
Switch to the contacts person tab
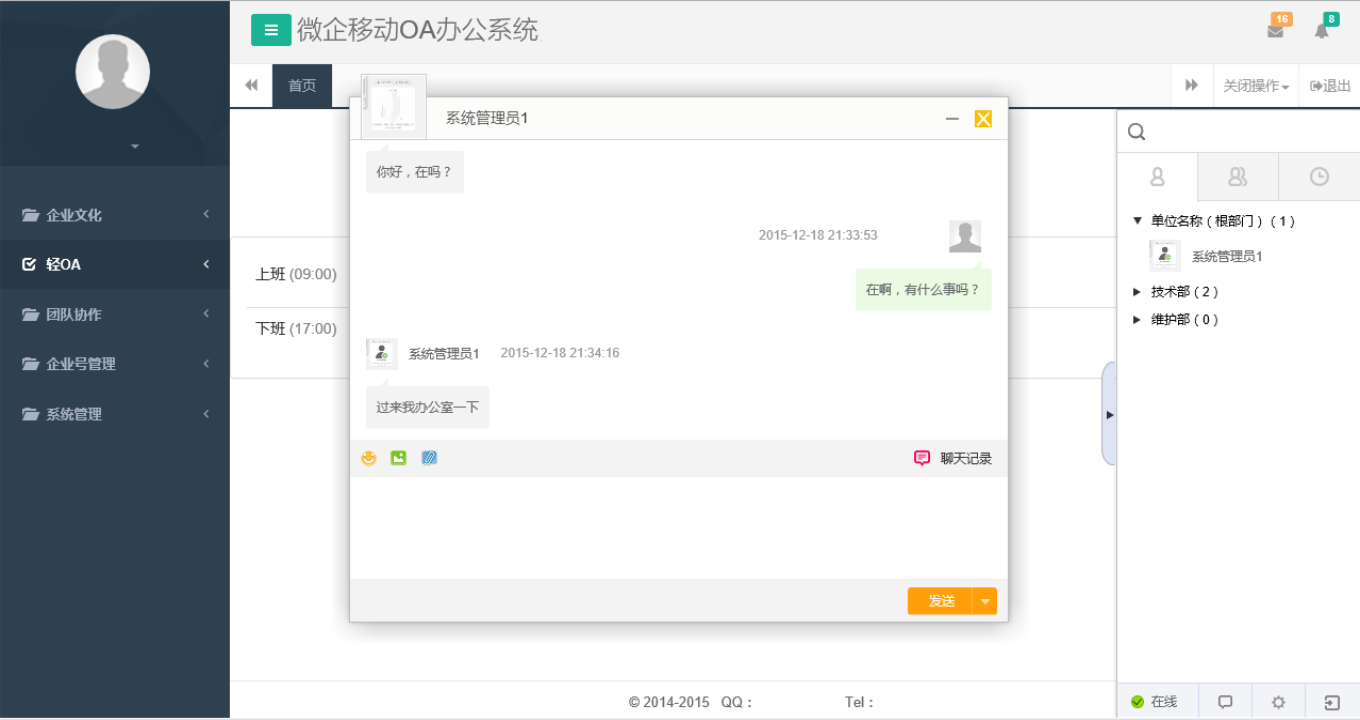(1157, 177)
